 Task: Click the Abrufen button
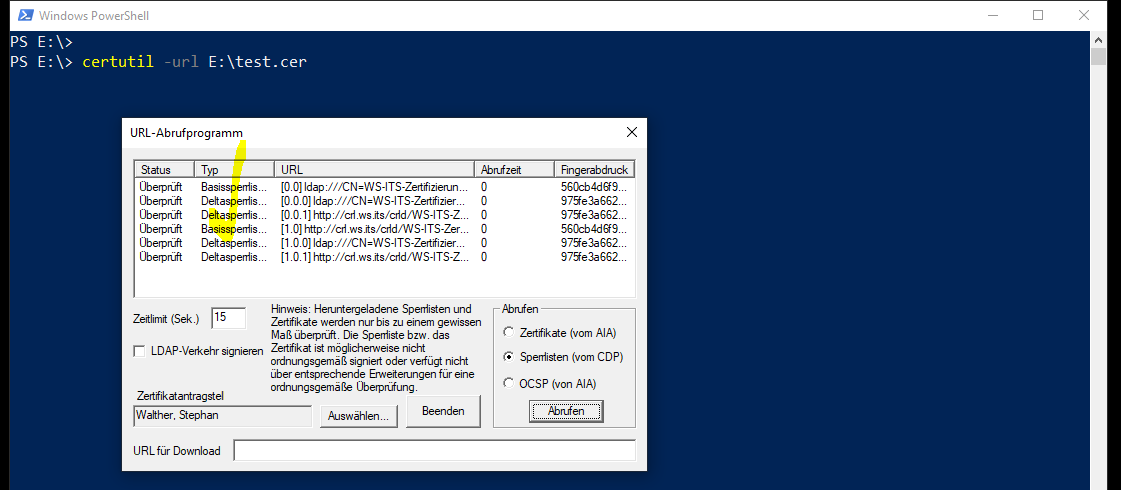click(566, 411)
